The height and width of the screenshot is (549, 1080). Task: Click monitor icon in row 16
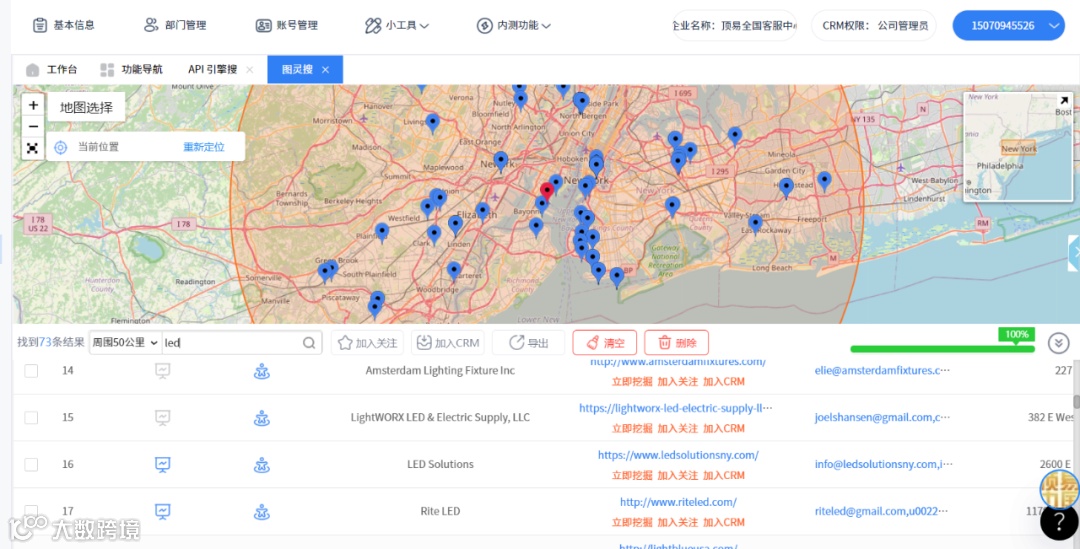click(x=163, y=464)
